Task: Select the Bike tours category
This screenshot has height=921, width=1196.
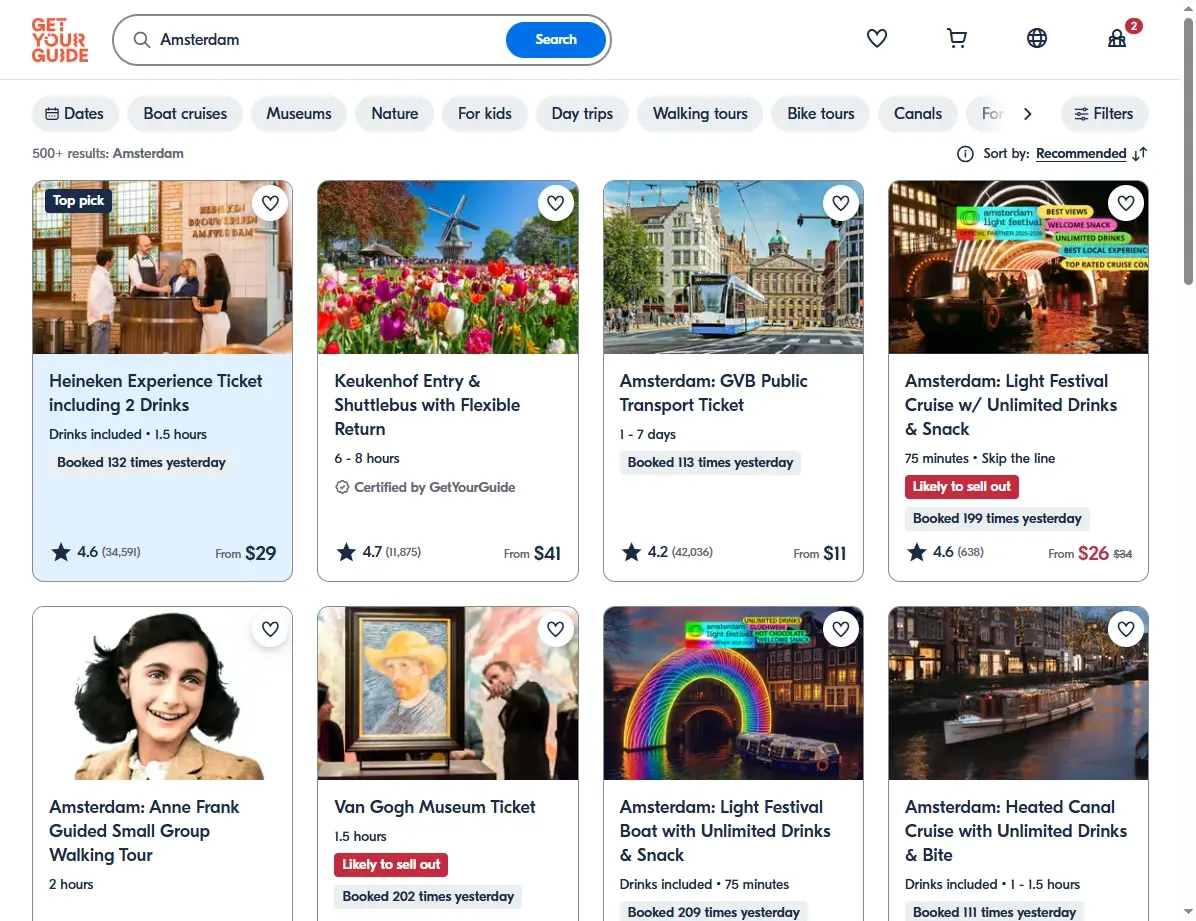Action: point(821,114)
